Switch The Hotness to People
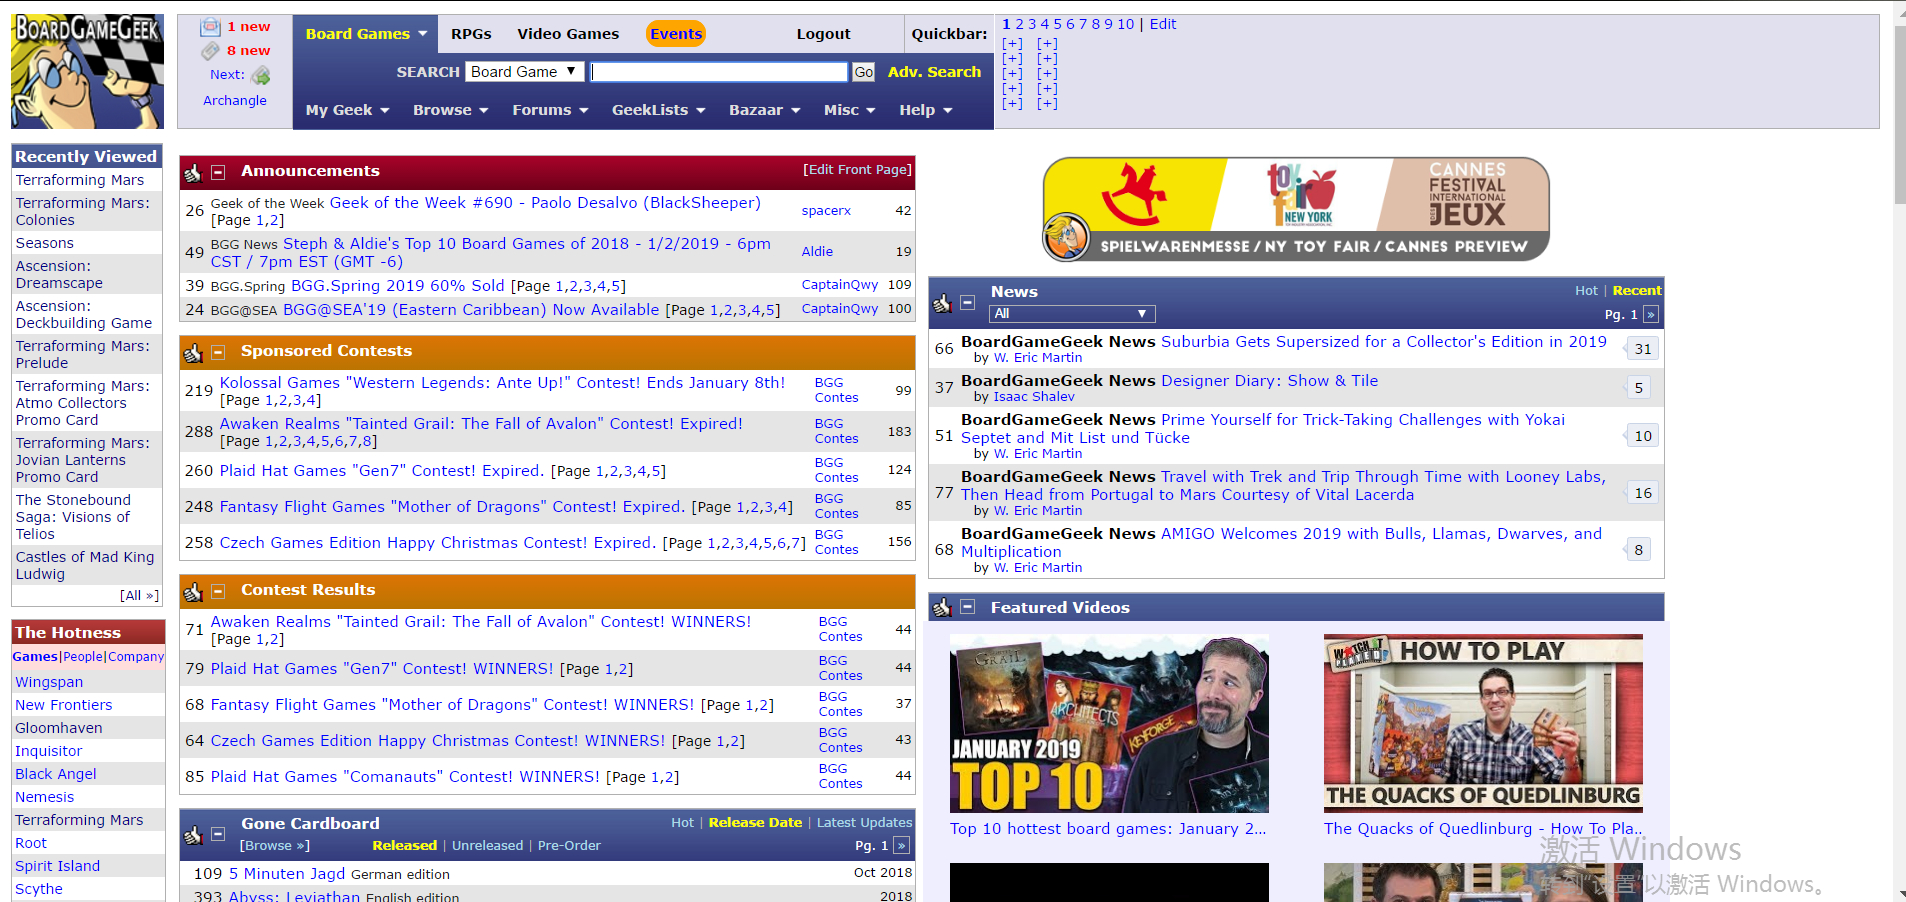Screen dimensions: 1906x902 pyautogui.click(x=83, y=657)
